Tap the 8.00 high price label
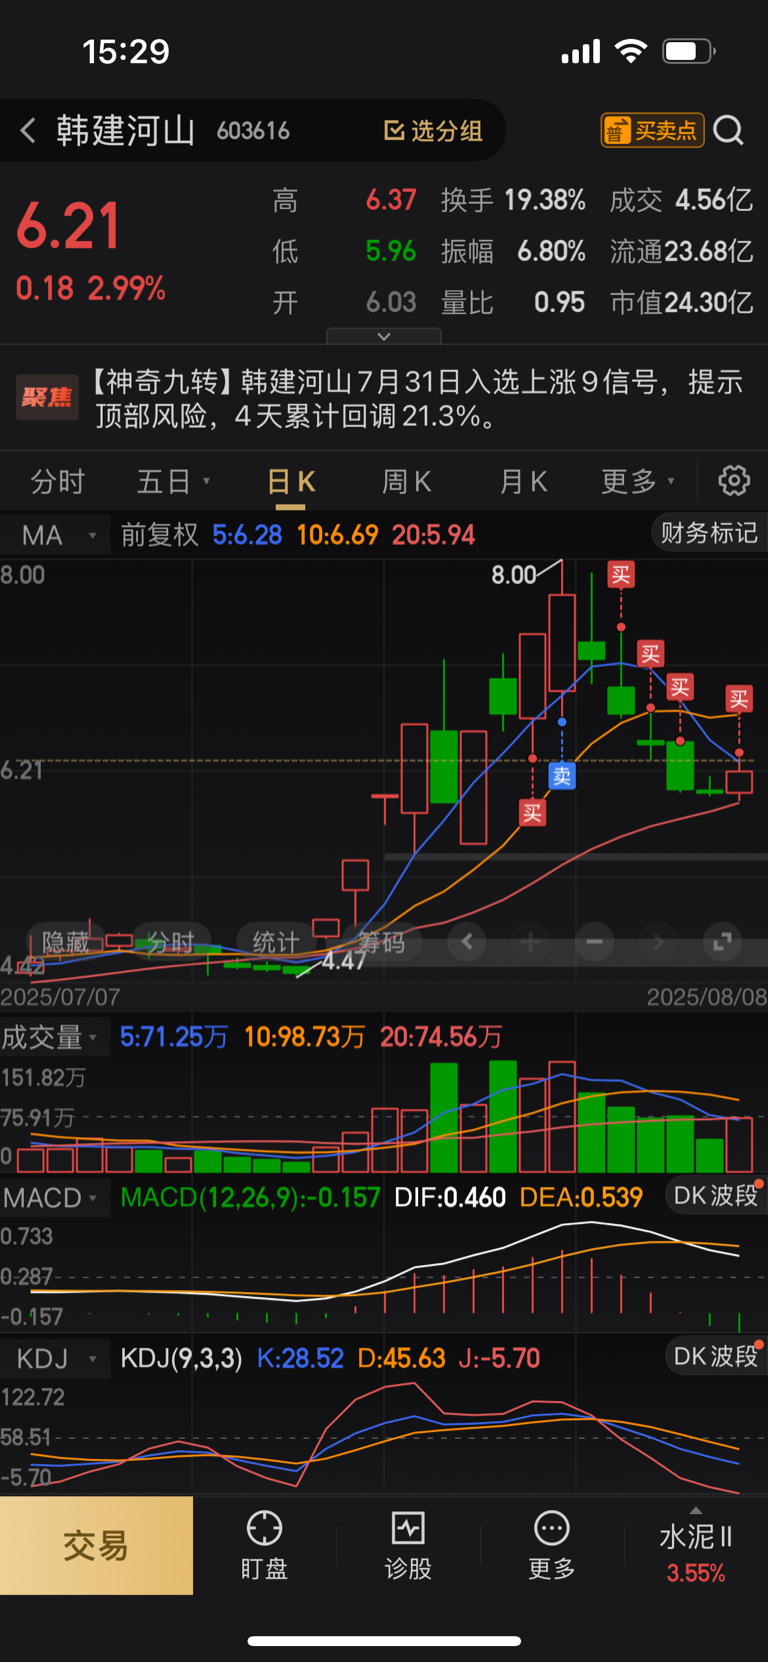 [513, 575]
